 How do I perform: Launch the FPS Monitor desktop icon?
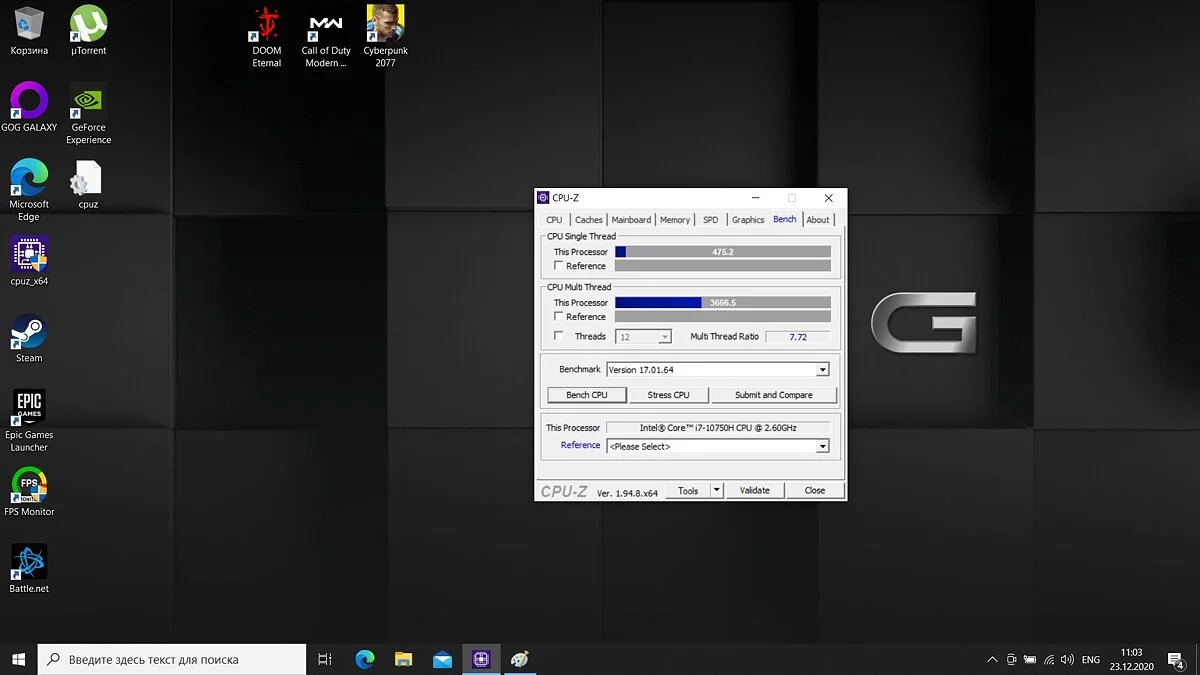click(29, 487)
